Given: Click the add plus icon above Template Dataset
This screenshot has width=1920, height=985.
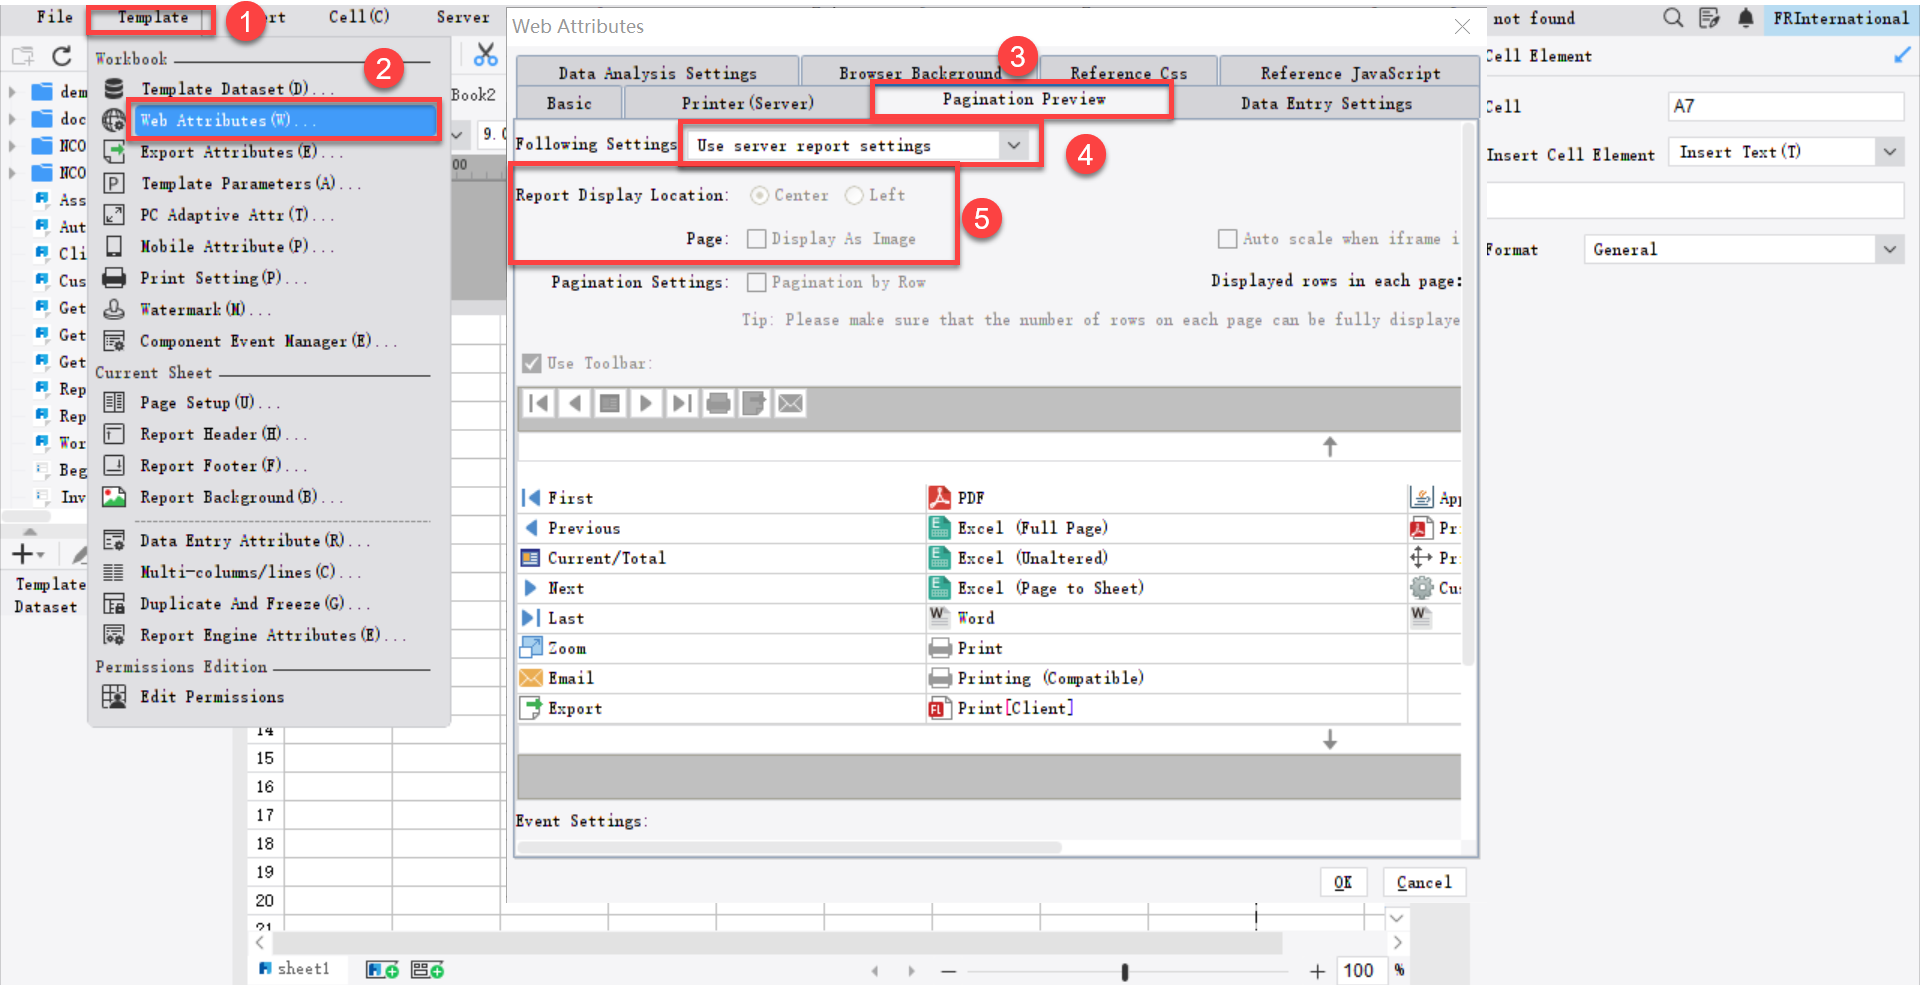Looking at the screenshot, I should (22, 553).
